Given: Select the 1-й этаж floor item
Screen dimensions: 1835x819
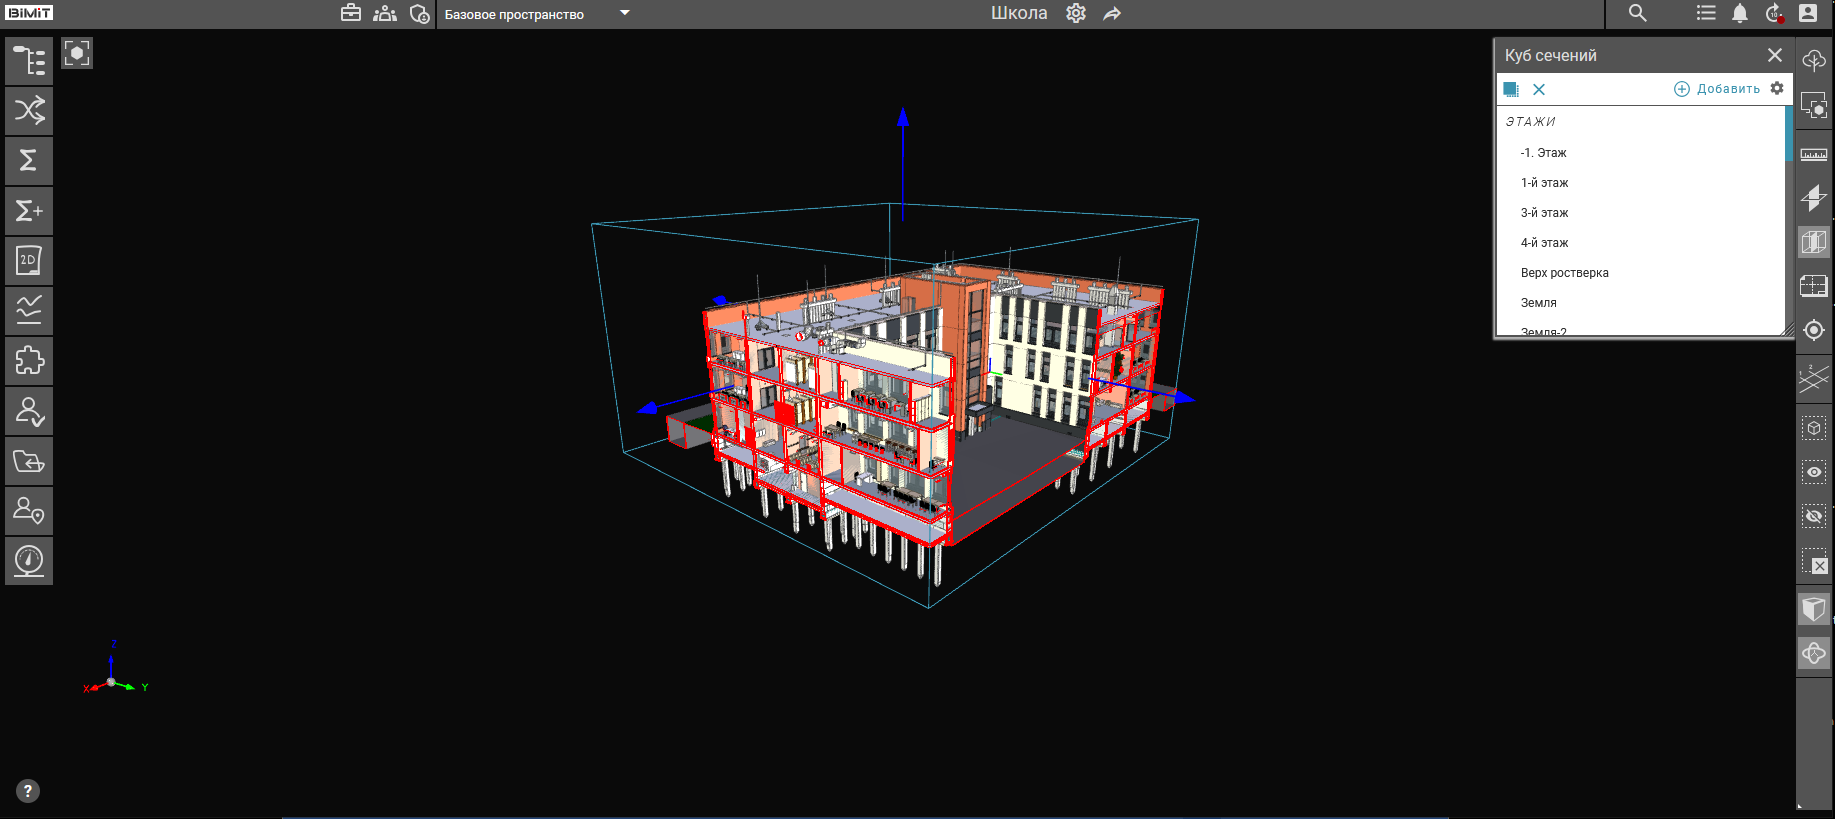Looking at the screenshot, I should [1544, 183].
